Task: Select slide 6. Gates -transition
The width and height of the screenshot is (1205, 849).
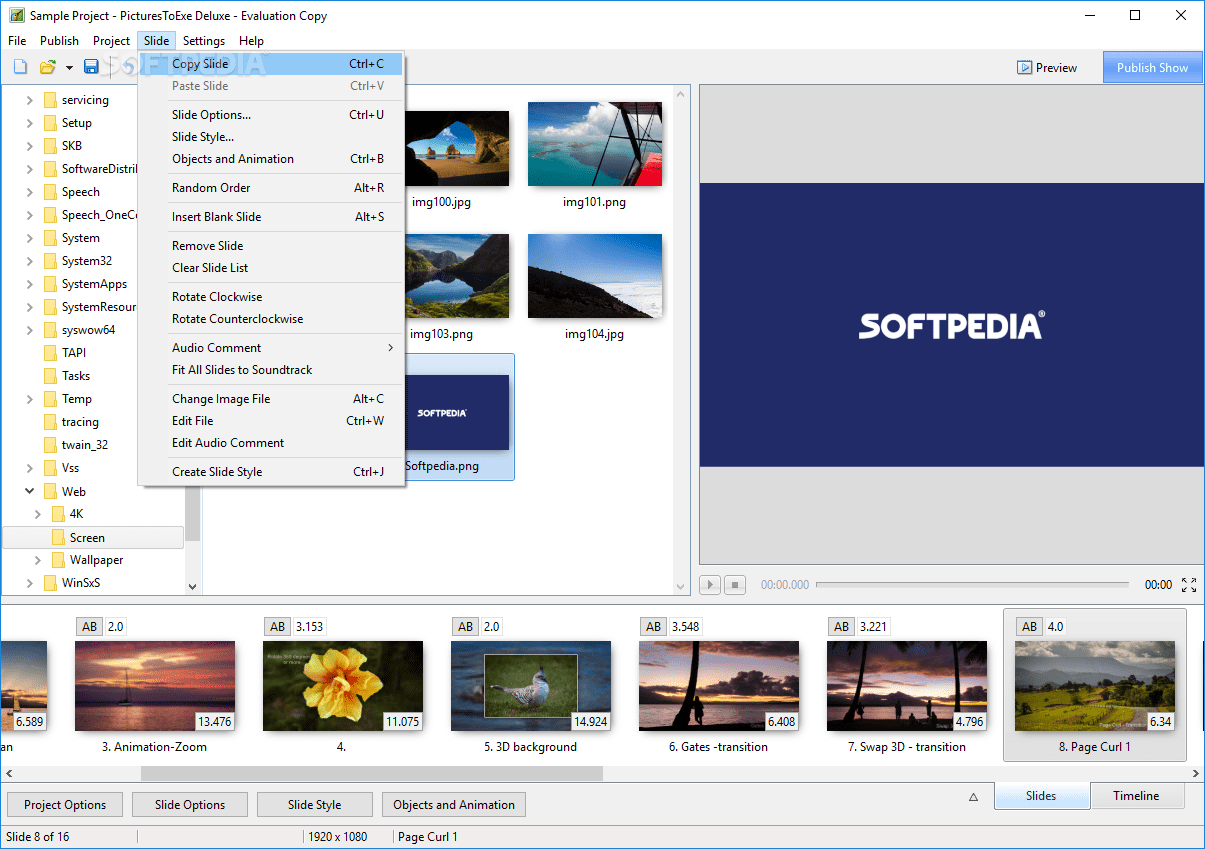Action: [x=719, y=686]
